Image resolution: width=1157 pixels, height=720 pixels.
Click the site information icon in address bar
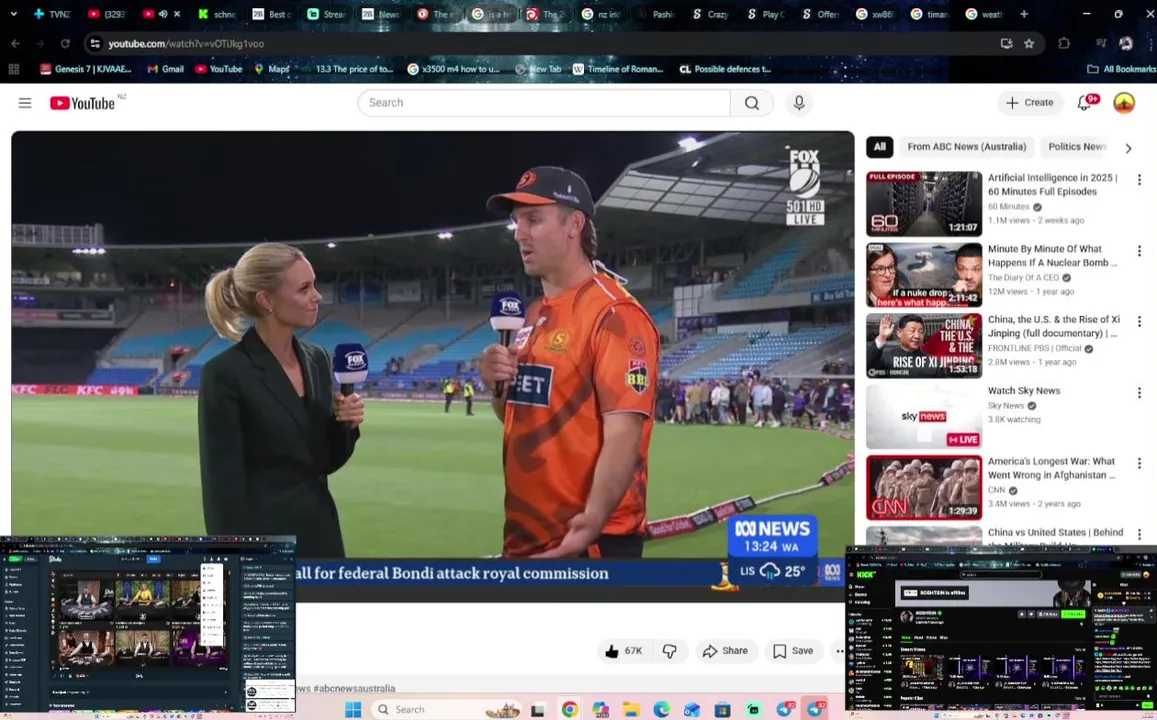pyautogui.click(x=95, y=44)
